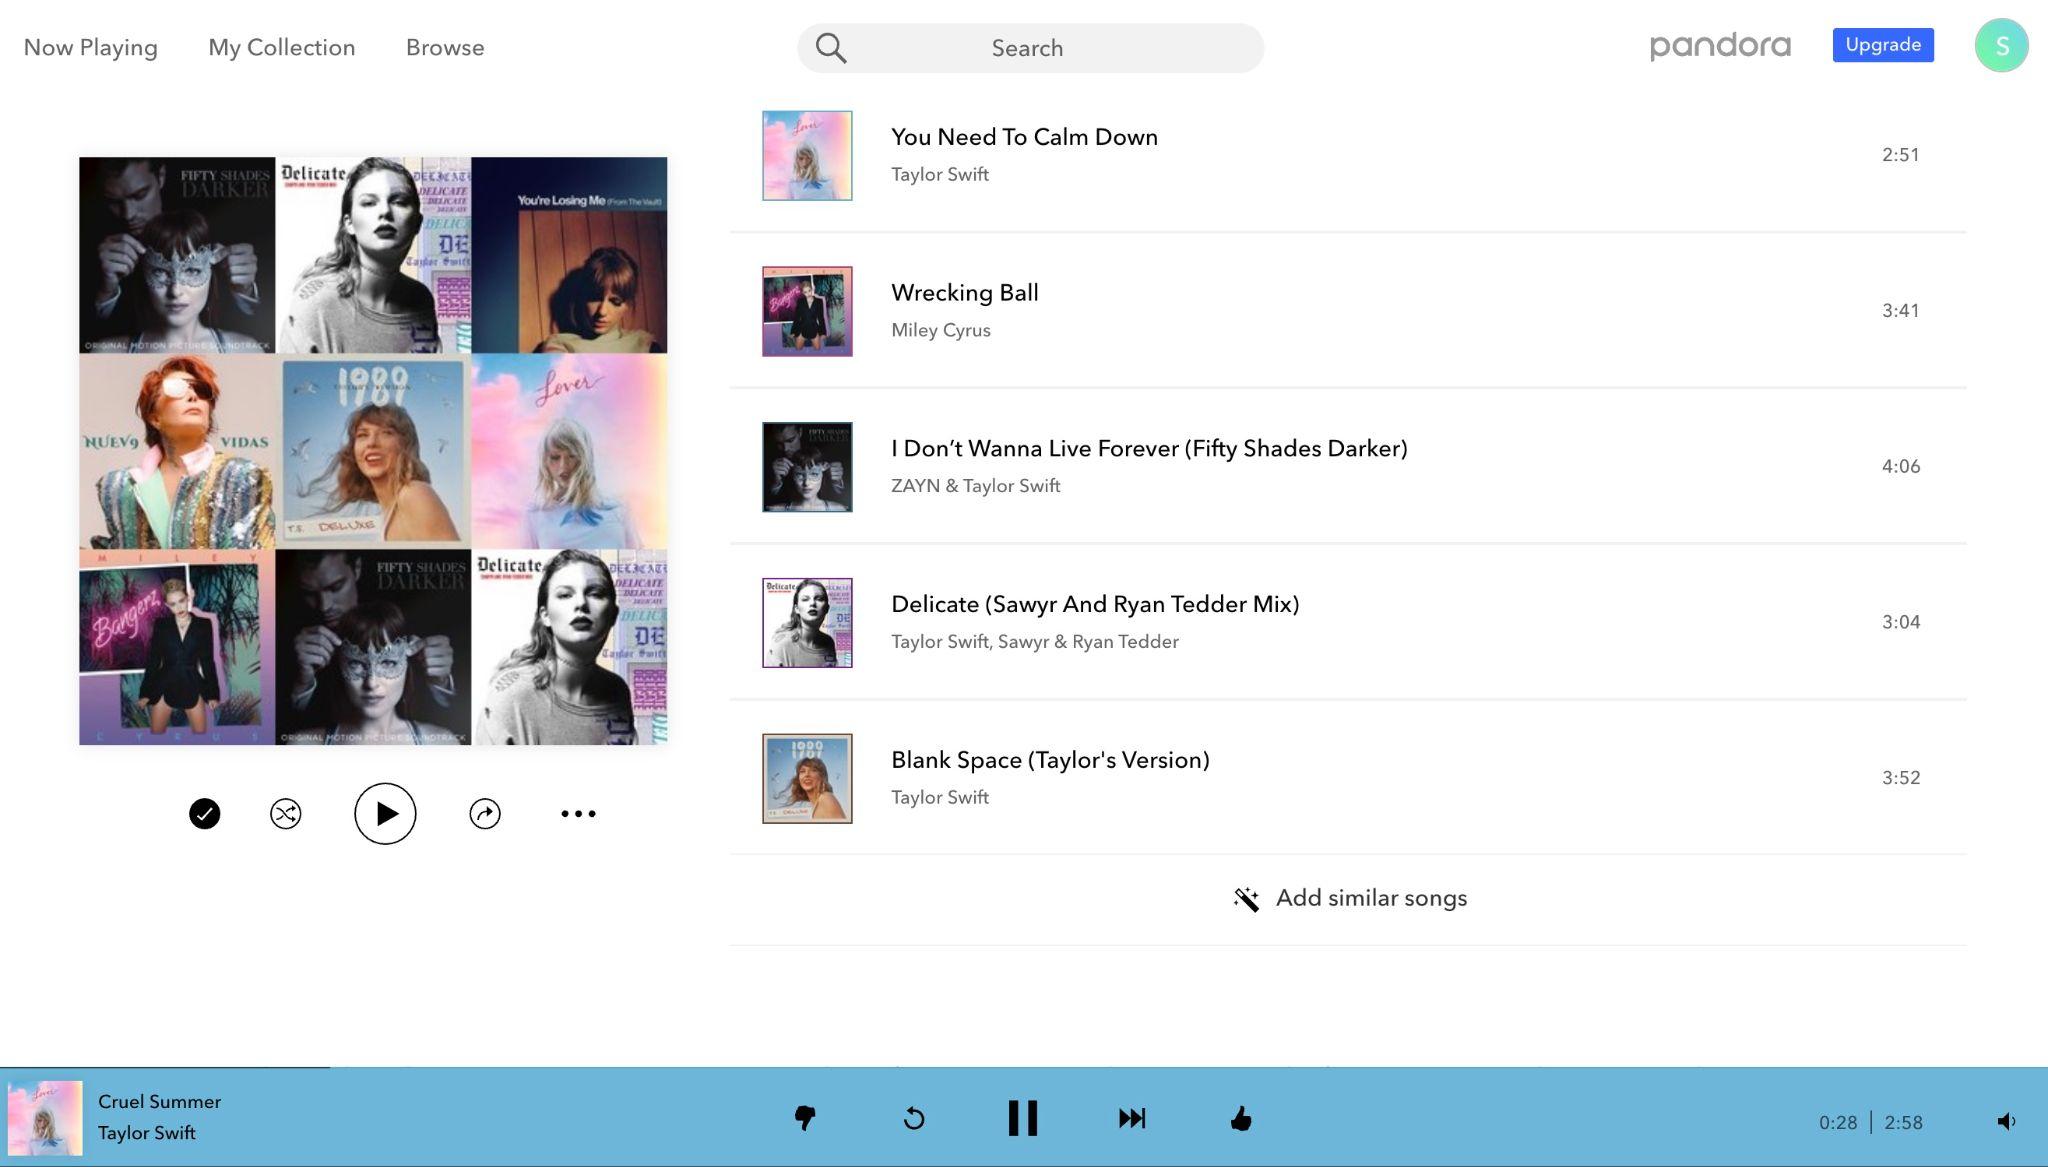Click the Upgrade button
Image resolution: width=2048 pixels, height=1167 pixels.
tap(1883, 45)
